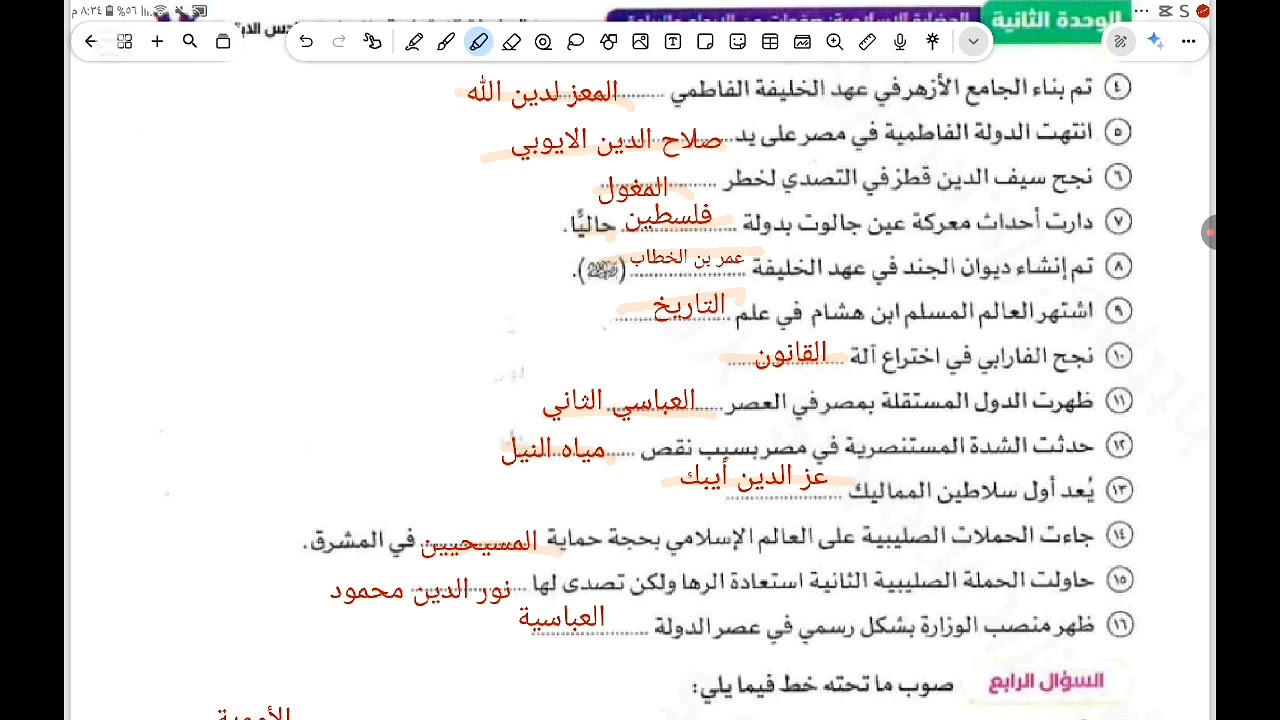Tap the S icon in status bar
Image resolution: width=1280 pixels, height=720 pixels.
1184,11
